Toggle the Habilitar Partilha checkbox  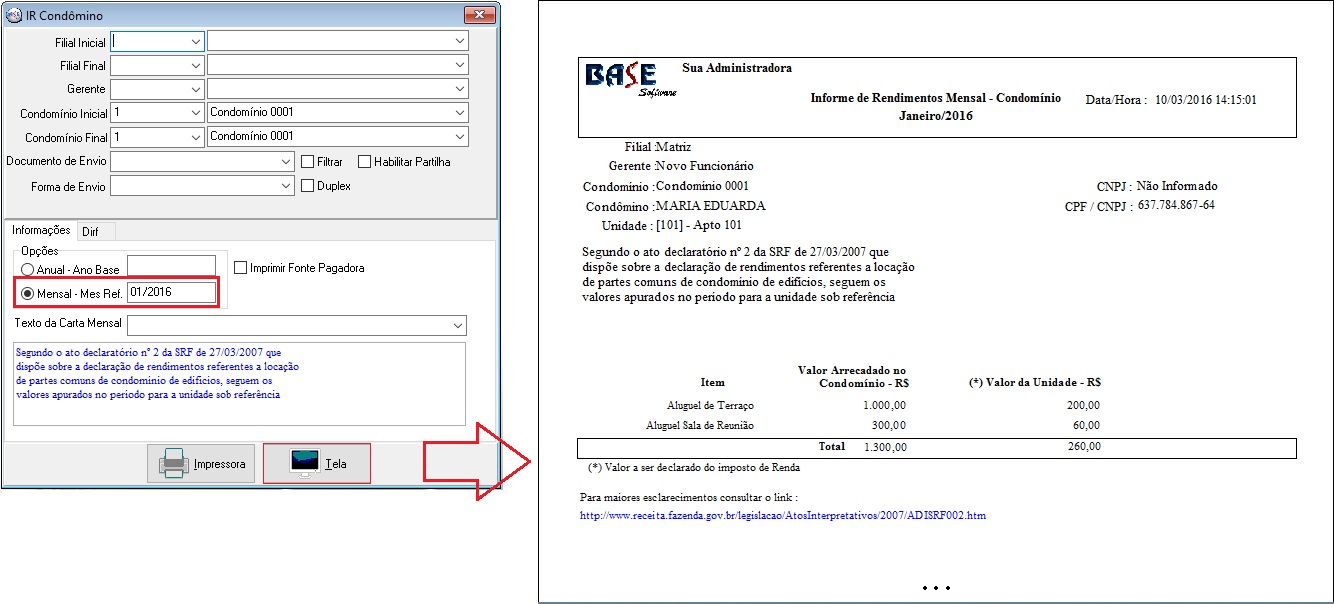click(x=365, y=161)
